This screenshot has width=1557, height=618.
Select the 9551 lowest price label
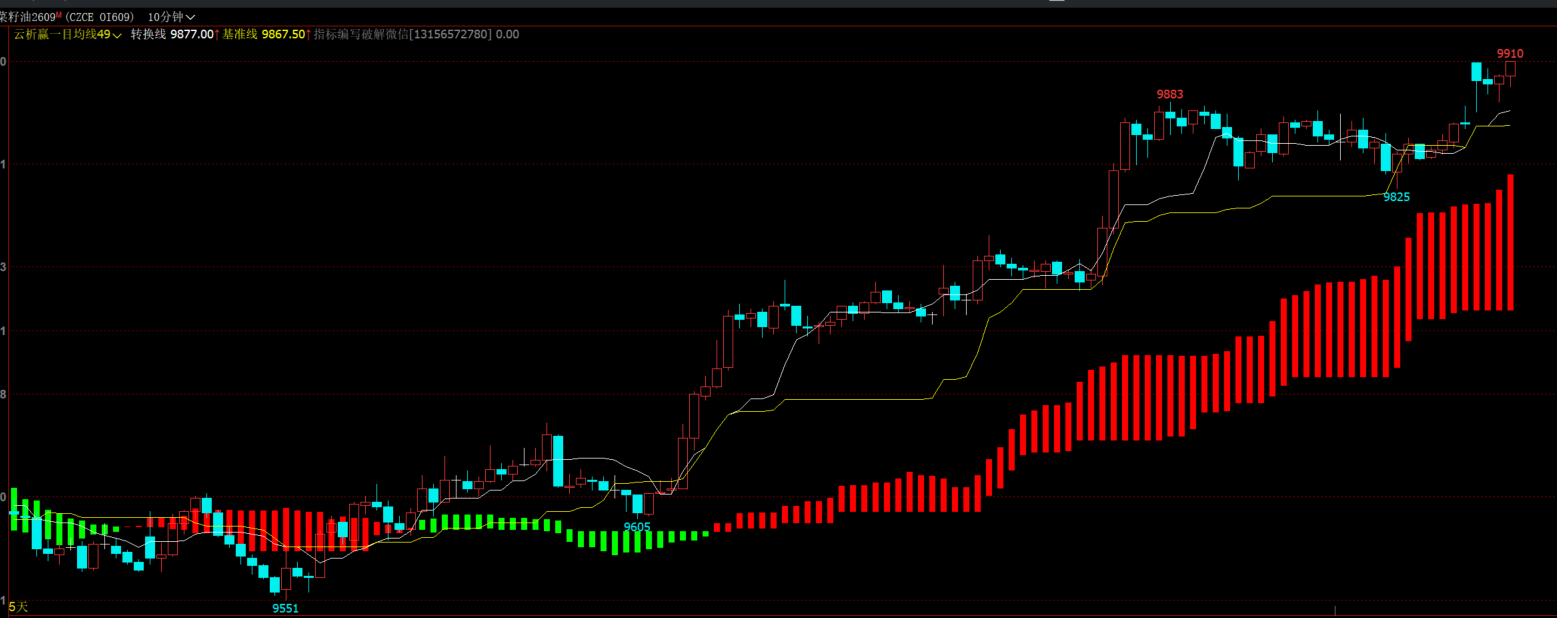[286, 608]
